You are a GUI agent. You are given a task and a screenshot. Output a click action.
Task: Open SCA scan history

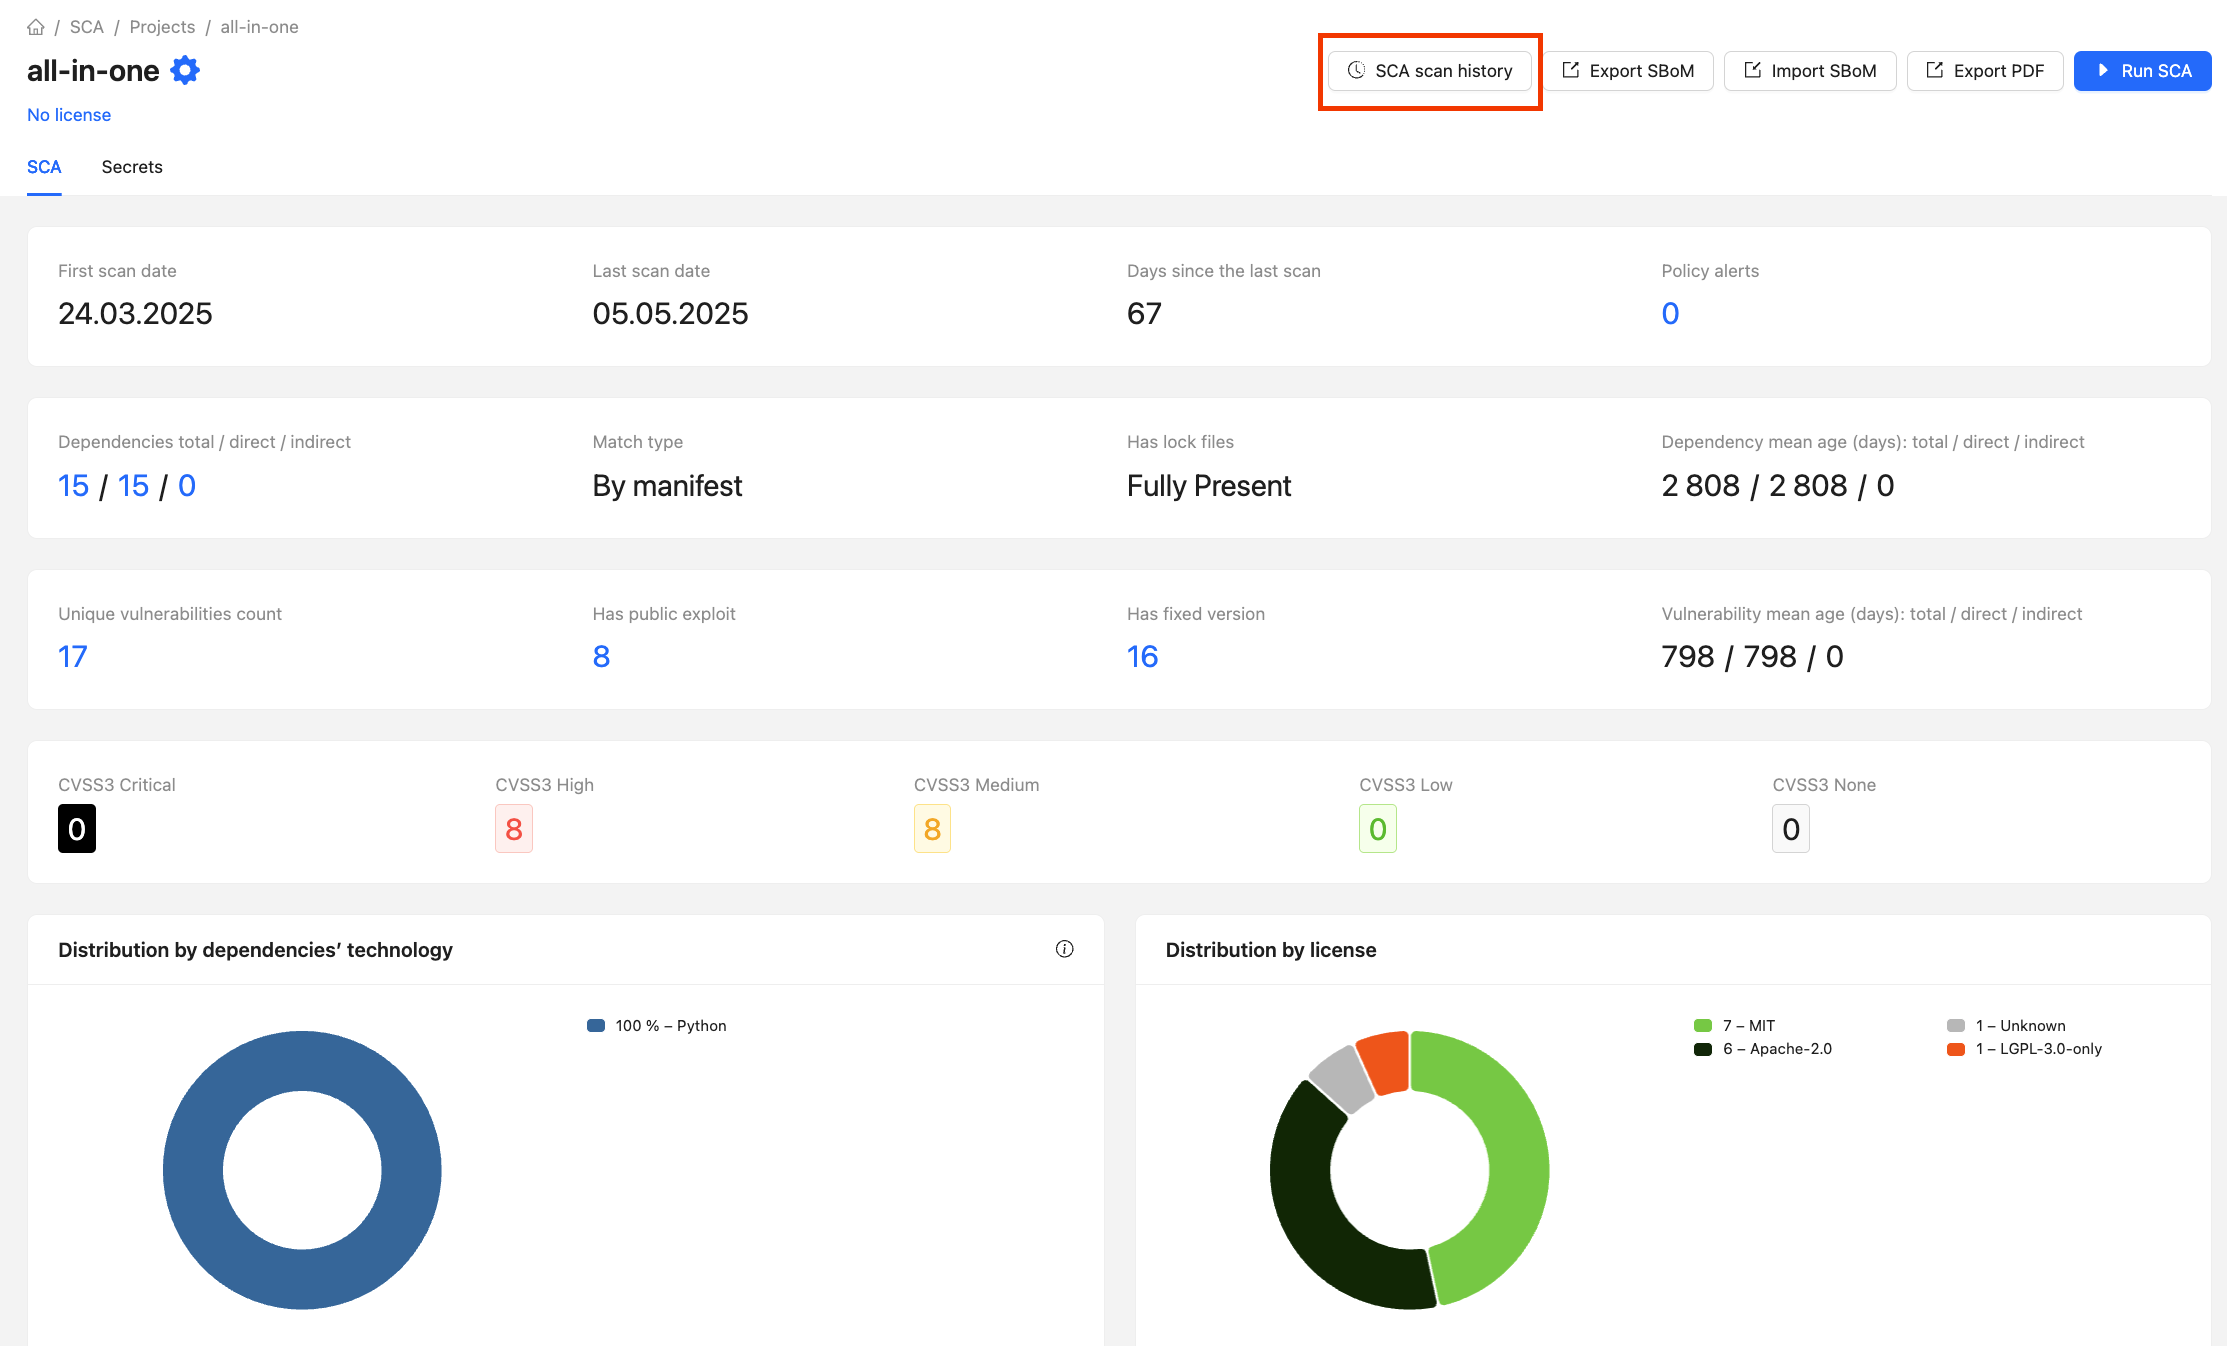click(x=1430, y=71)
